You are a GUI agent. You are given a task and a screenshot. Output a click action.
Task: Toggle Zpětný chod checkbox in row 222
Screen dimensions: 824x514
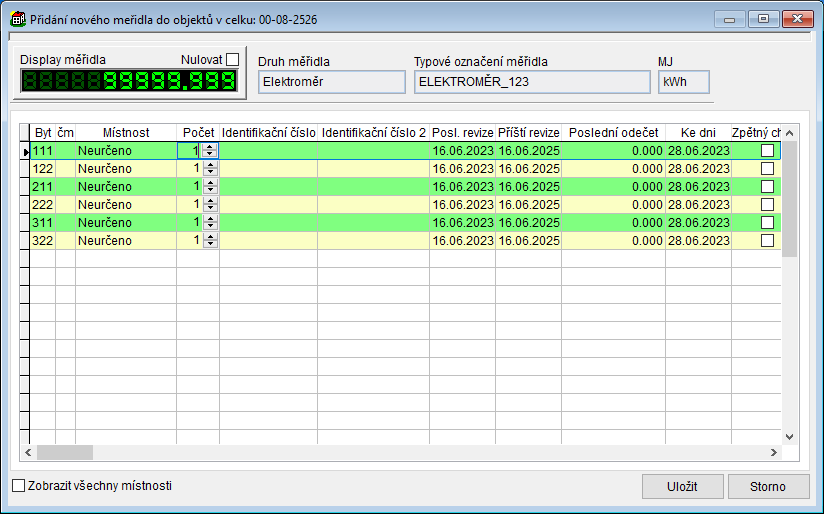point(768,204)
